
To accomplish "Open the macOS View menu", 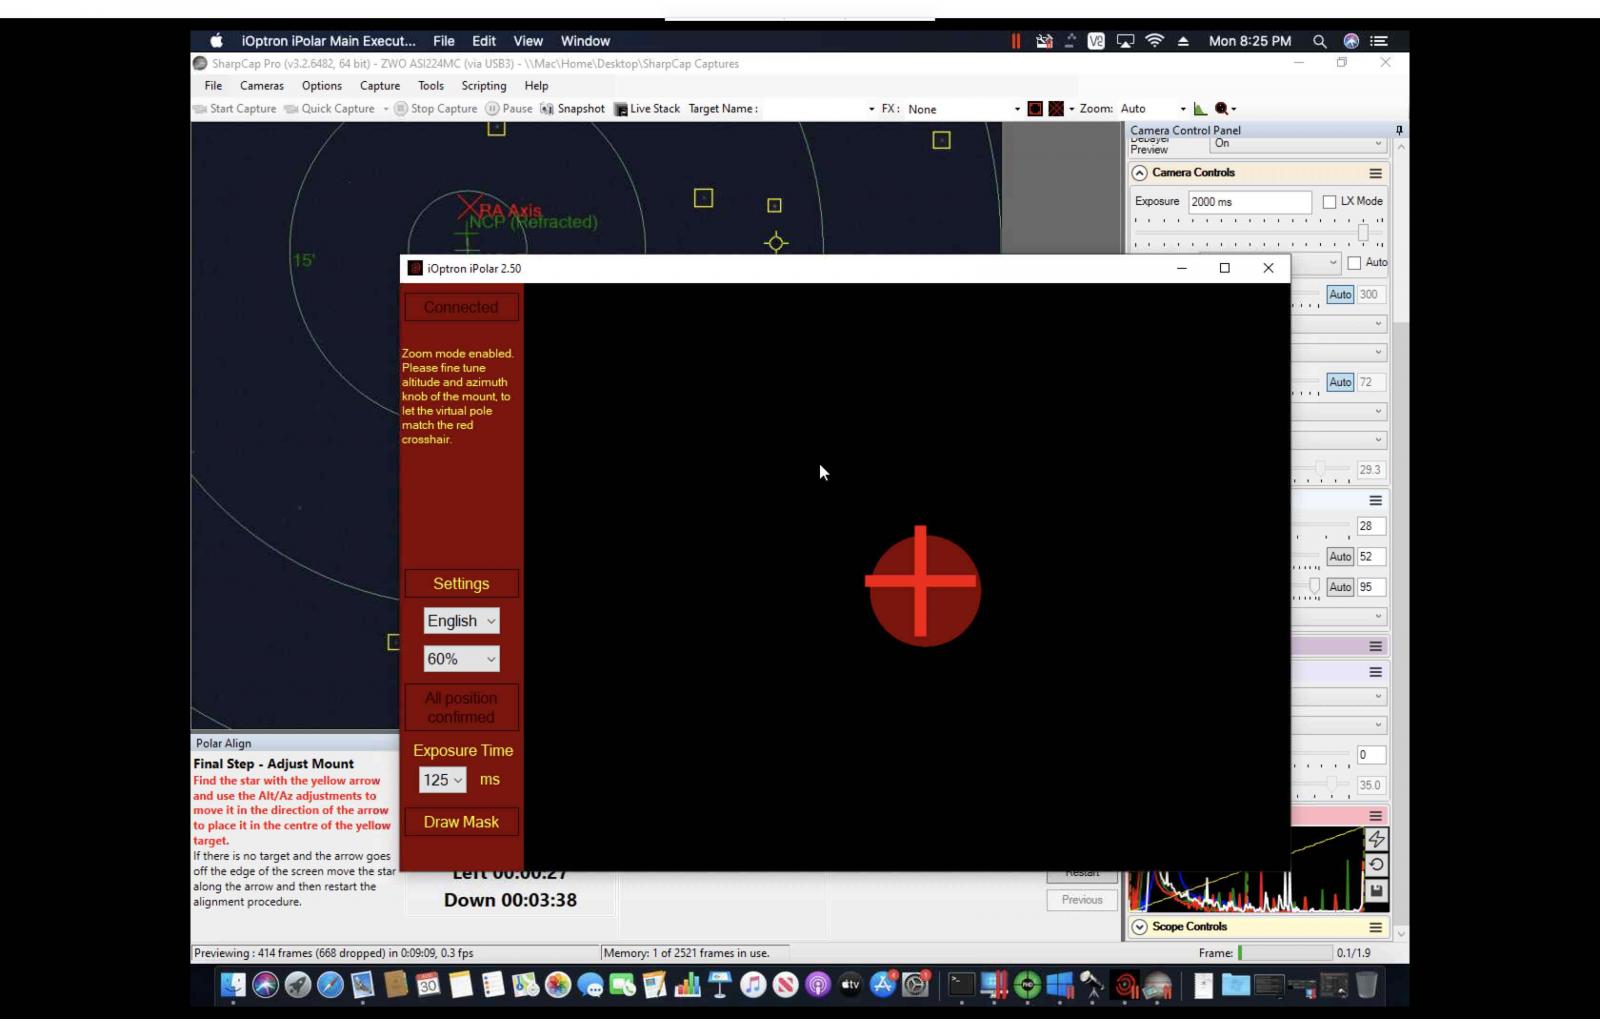I will click(528, 41).
